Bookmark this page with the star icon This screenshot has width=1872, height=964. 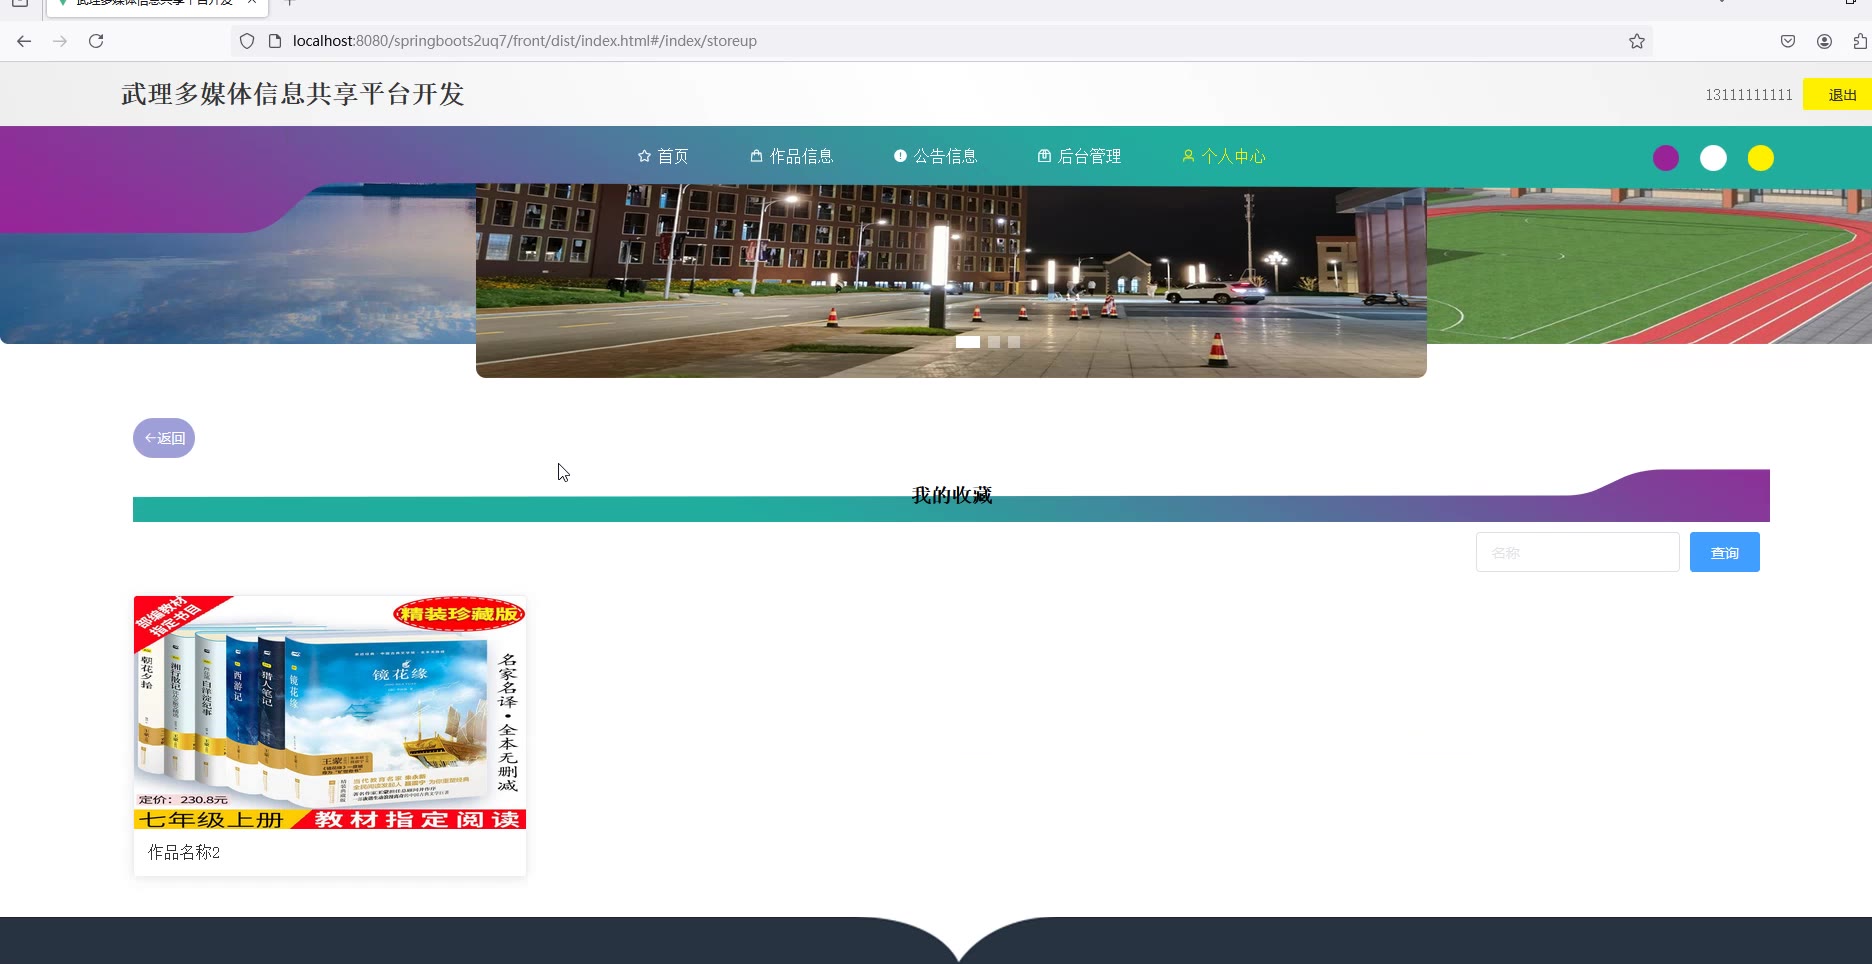pos(1637,41)
